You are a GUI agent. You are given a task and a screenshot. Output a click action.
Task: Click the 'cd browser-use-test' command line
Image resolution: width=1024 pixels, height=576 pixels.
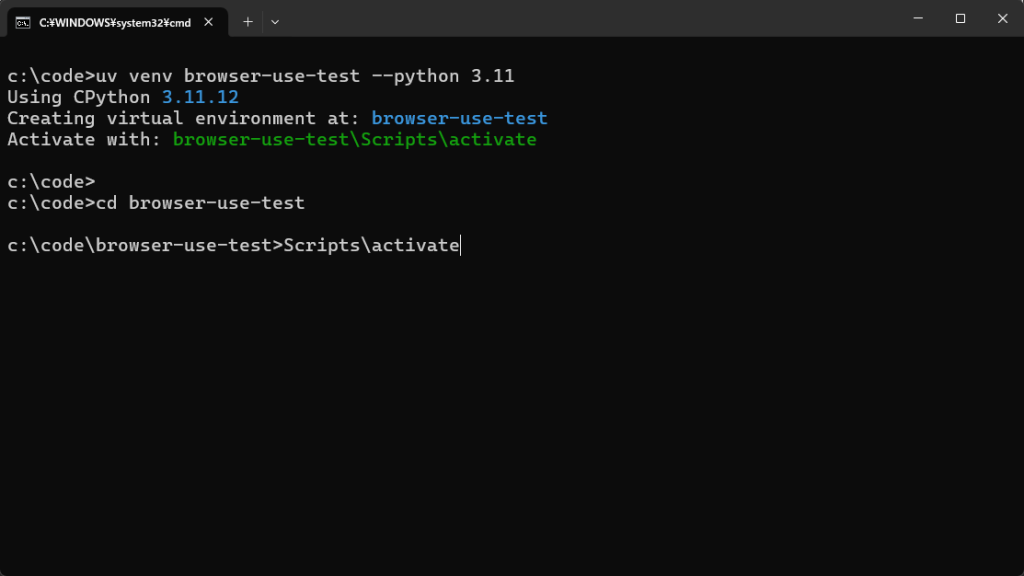156,203
